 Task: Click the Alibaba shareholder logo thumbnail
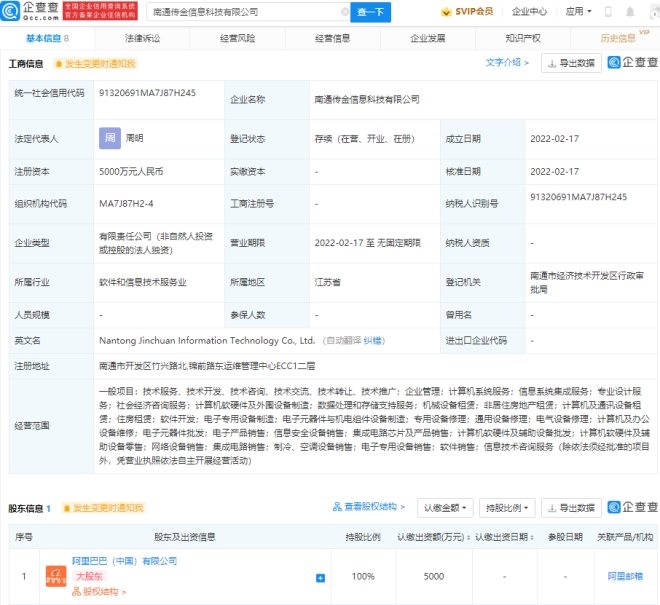pyautogui.click(x=54, y=577)
